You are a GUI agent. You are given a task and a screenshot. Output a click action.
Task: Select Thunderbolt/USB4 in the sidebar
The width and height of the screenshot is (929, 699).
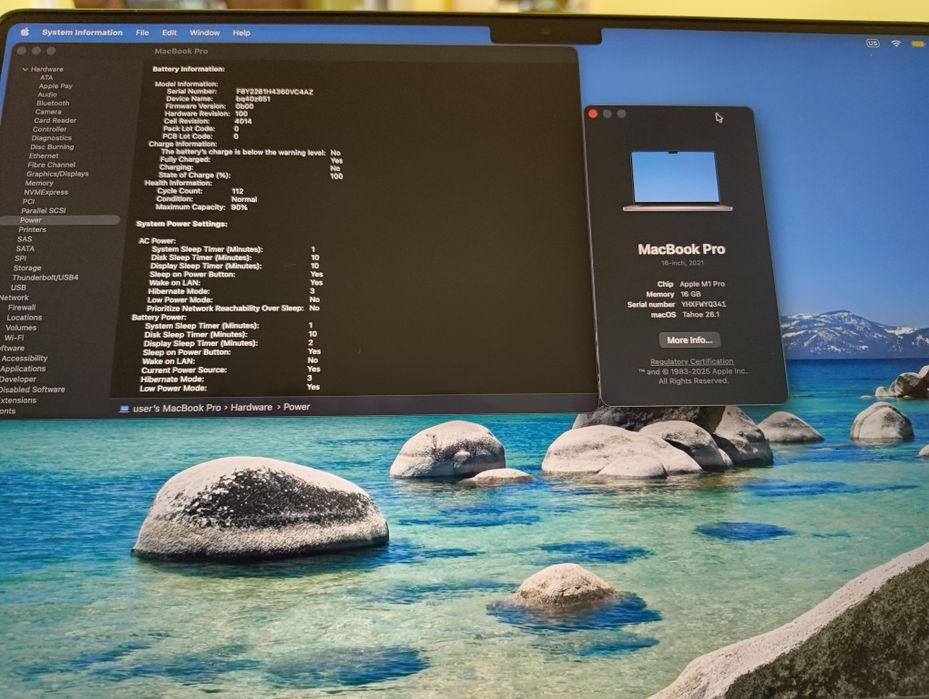click(x=45, y=277)
